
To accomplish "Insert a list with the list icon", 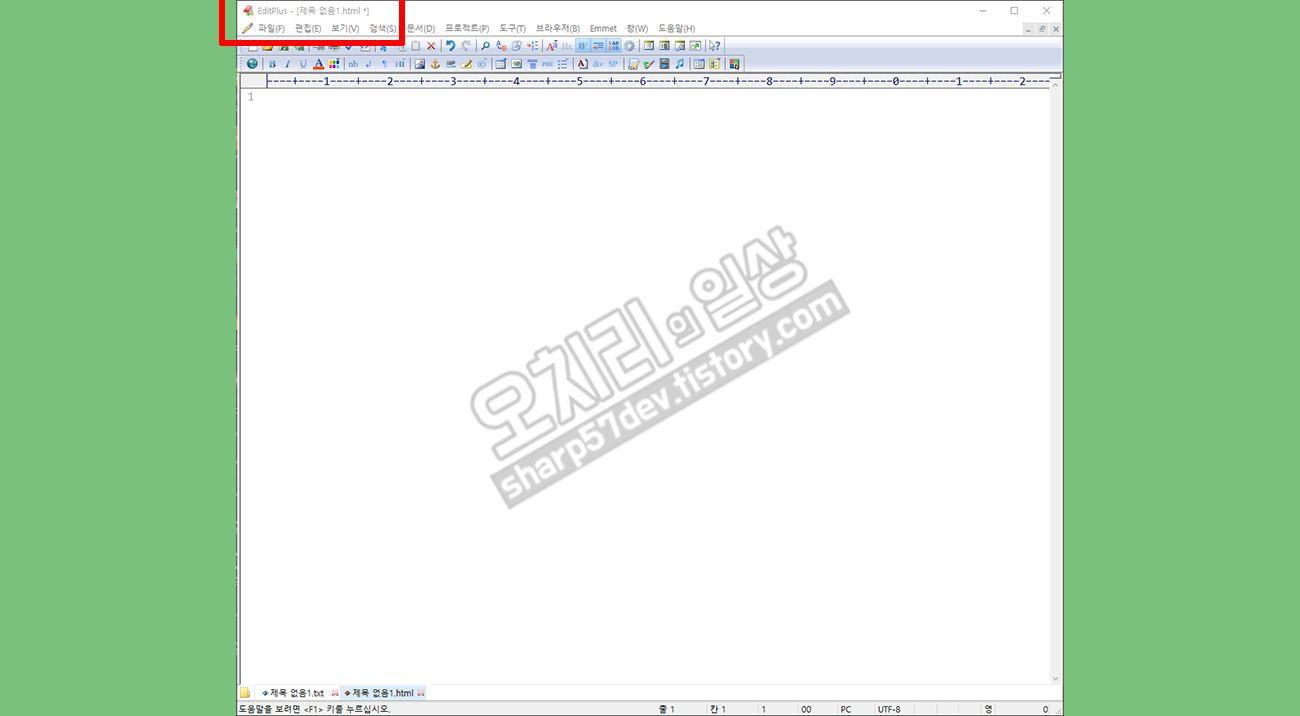I will tap(562, 64).
